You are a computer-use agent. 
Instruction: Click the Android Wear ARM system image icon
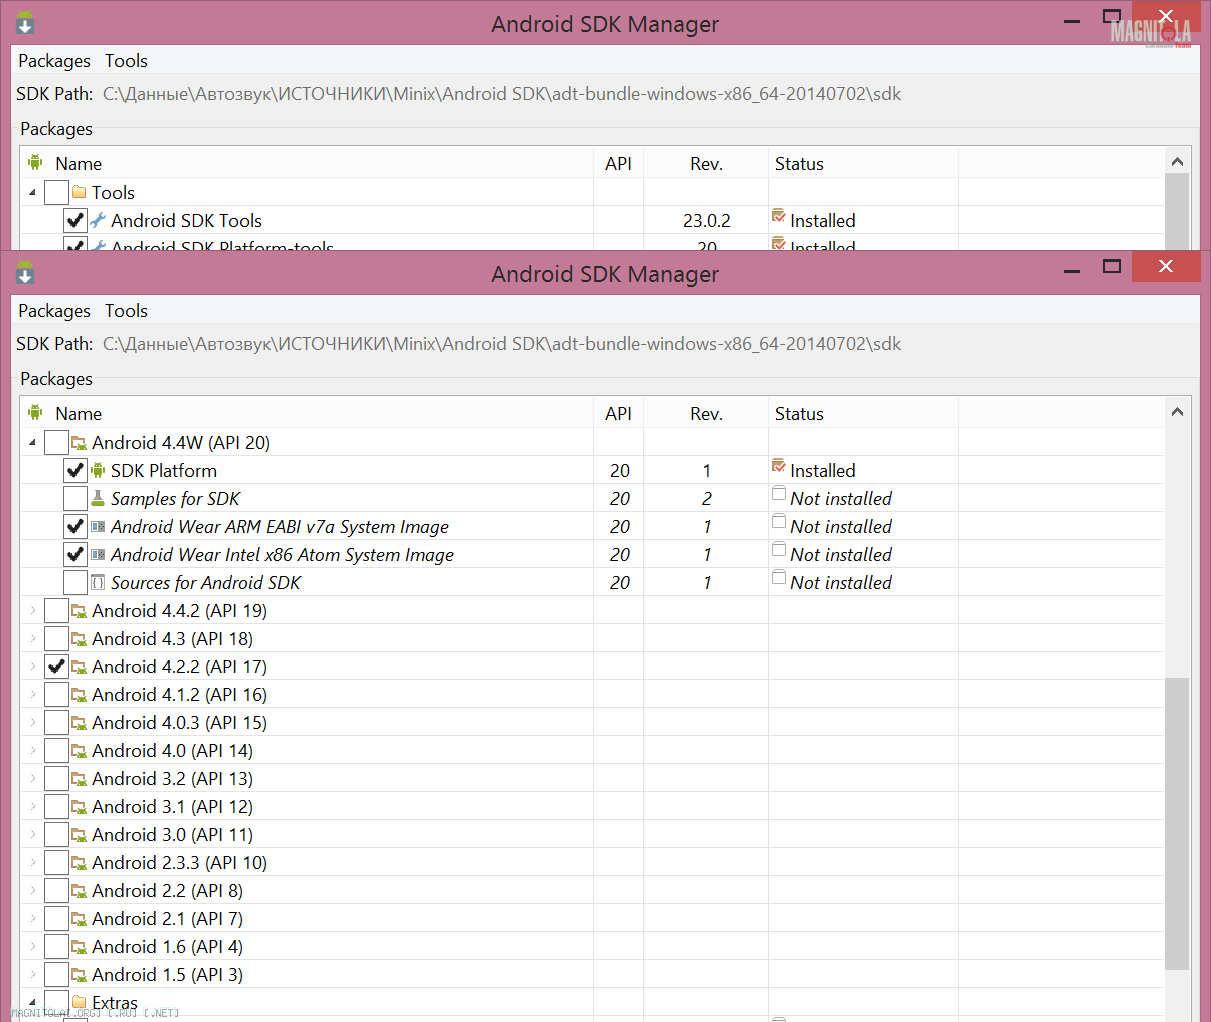98,526
